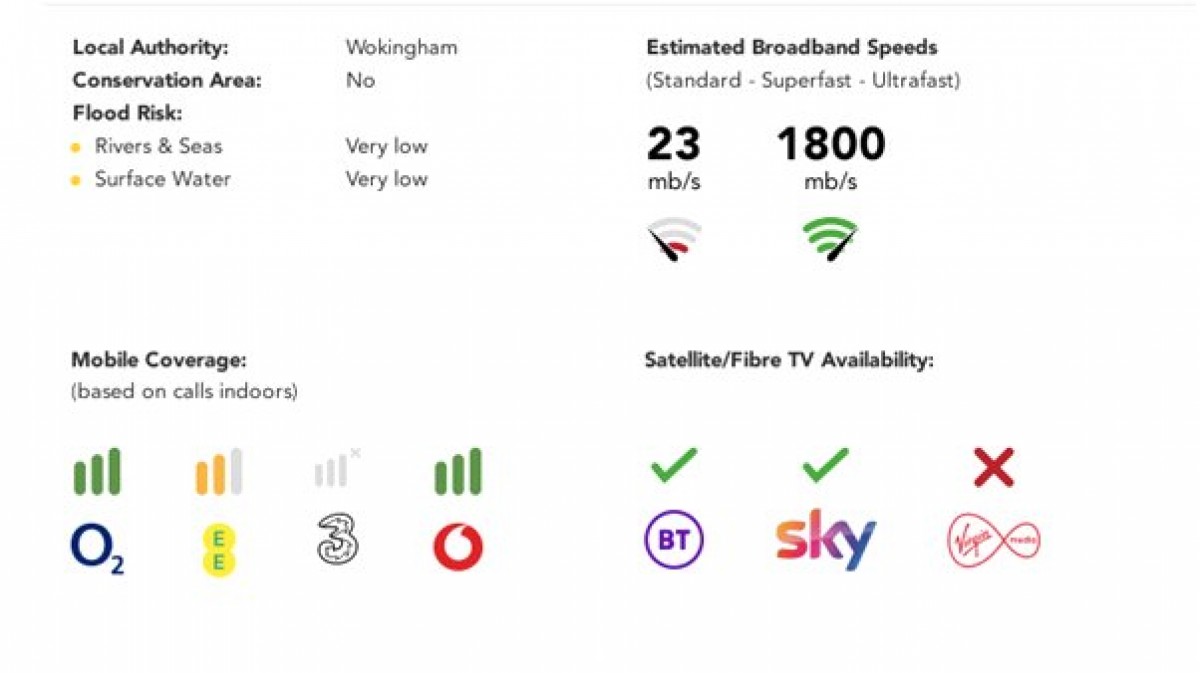This screenshot has height=673, width=1200.
Task: Click the Vodafone logo
Action: point(458,547)
